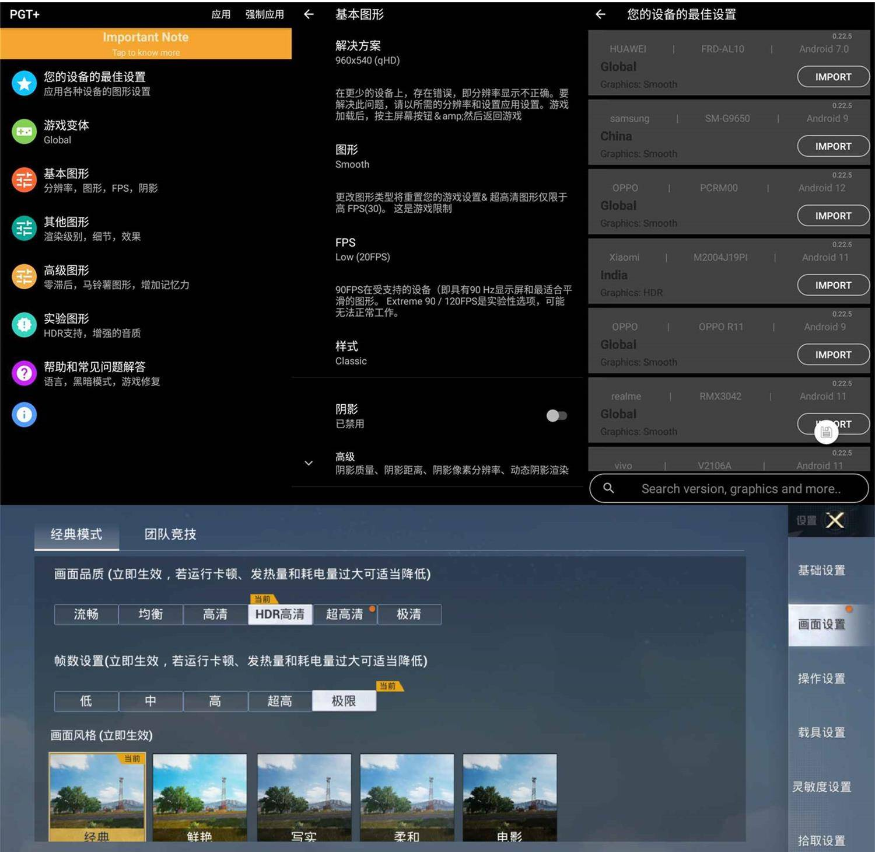Click the red sliders basic graphics icon

point(24,180)
